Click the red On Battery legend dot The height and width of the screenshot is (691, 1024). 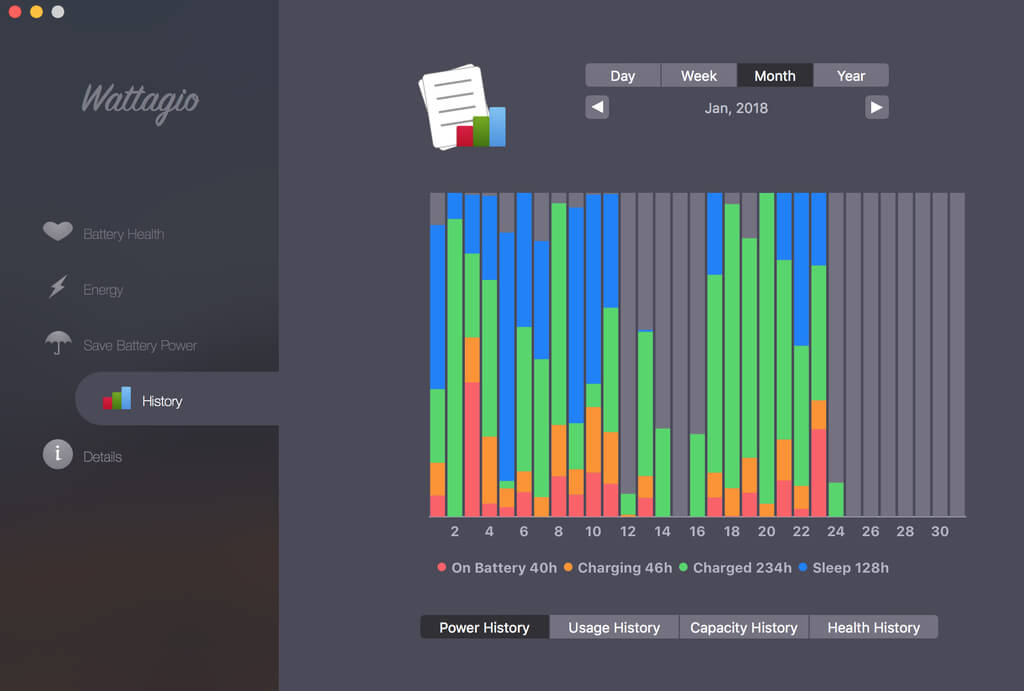click(x=442, y=568)
